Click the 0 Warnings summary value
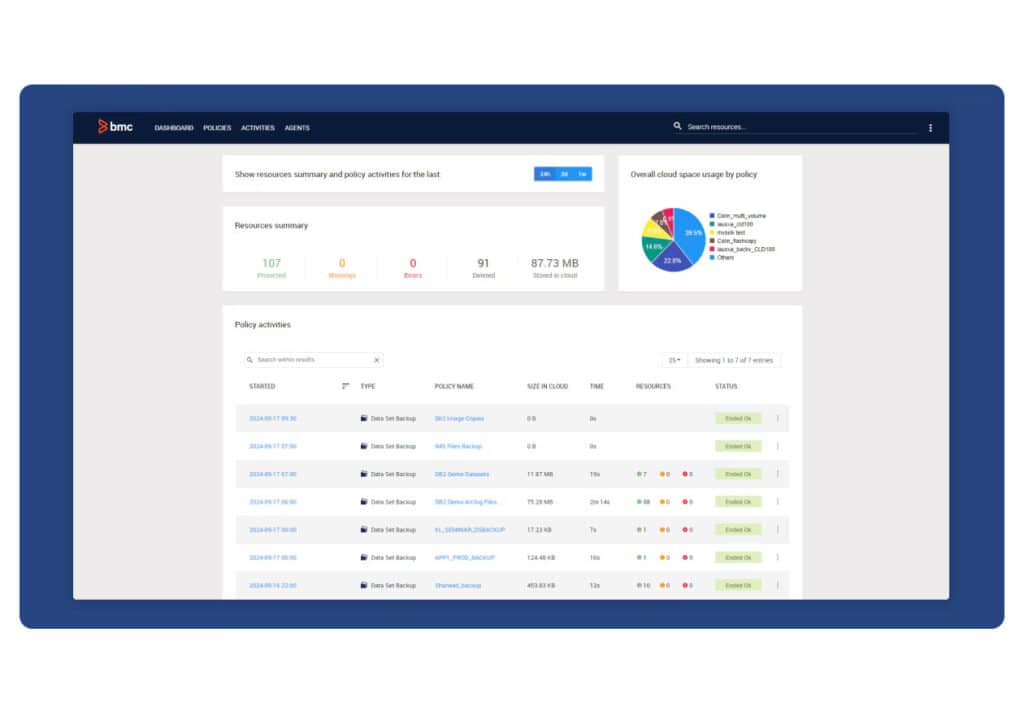Screen dimensions: 1024x715 click(342, 263)
